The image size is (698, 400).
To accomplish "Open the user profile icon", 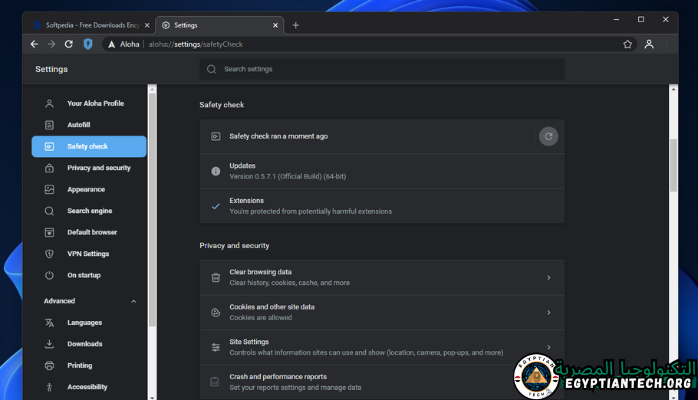I will 649,44.
